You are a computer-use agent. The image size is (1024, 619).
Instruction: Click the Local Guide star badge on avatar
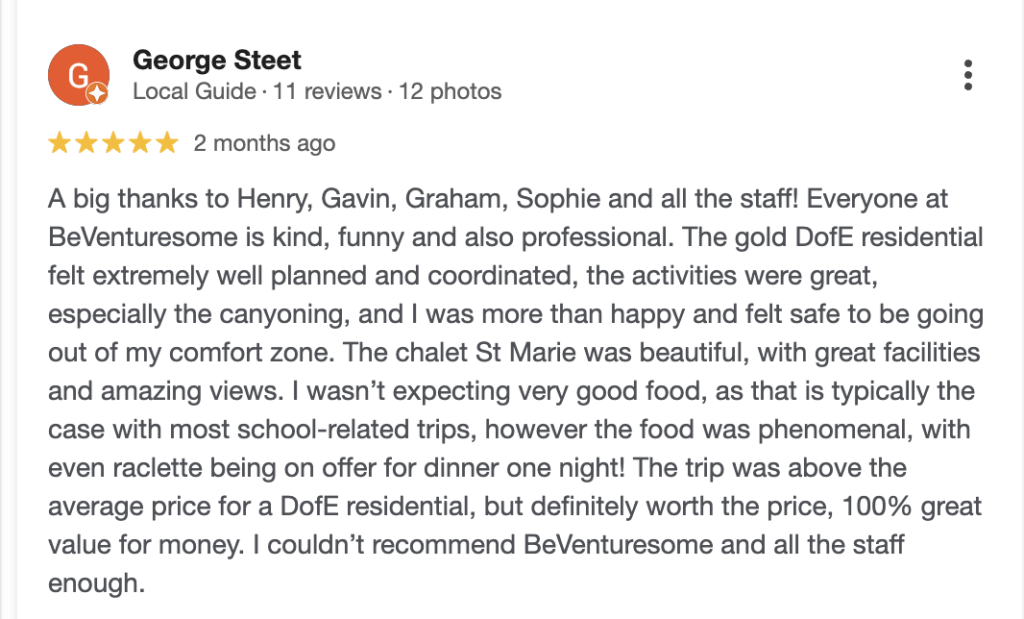tap(97, 94)
